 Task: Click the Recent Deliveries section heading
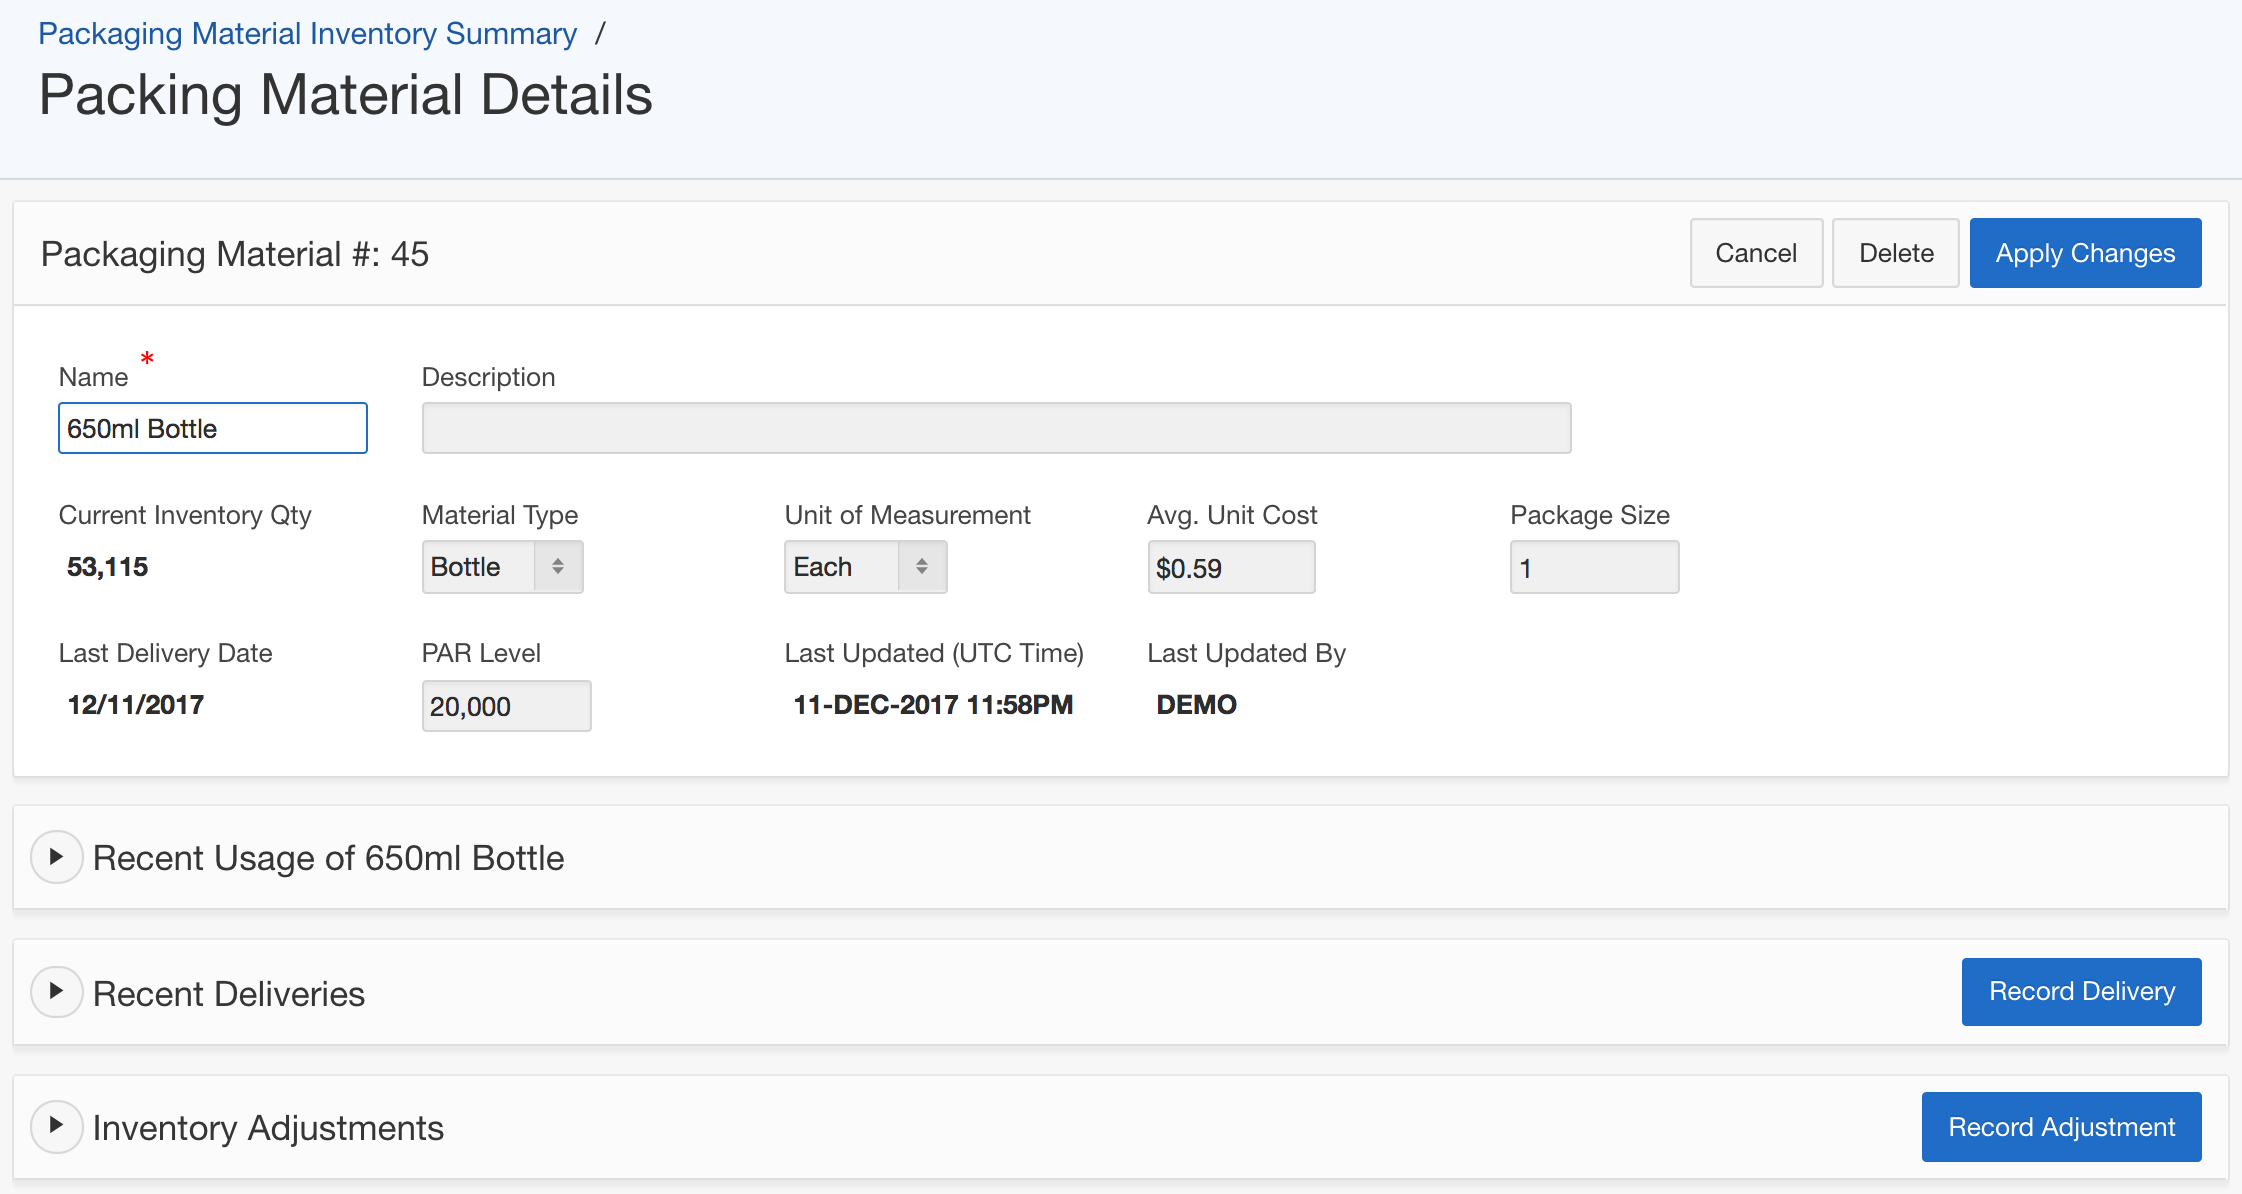(x=228, y=993)
